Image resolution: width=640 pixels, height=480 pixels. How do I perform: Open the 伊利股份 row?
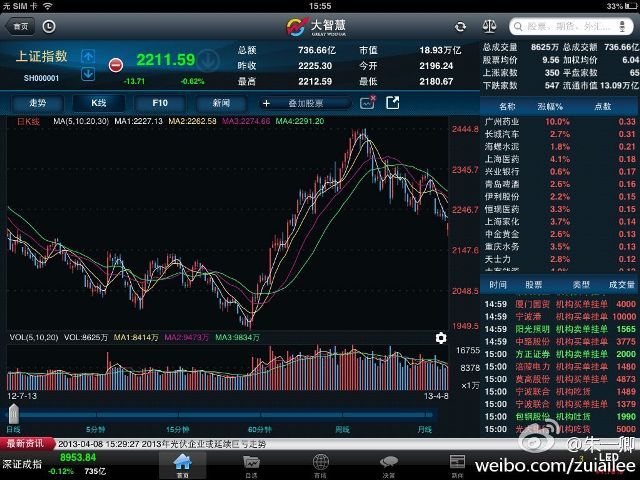click(x=560, y=197)
